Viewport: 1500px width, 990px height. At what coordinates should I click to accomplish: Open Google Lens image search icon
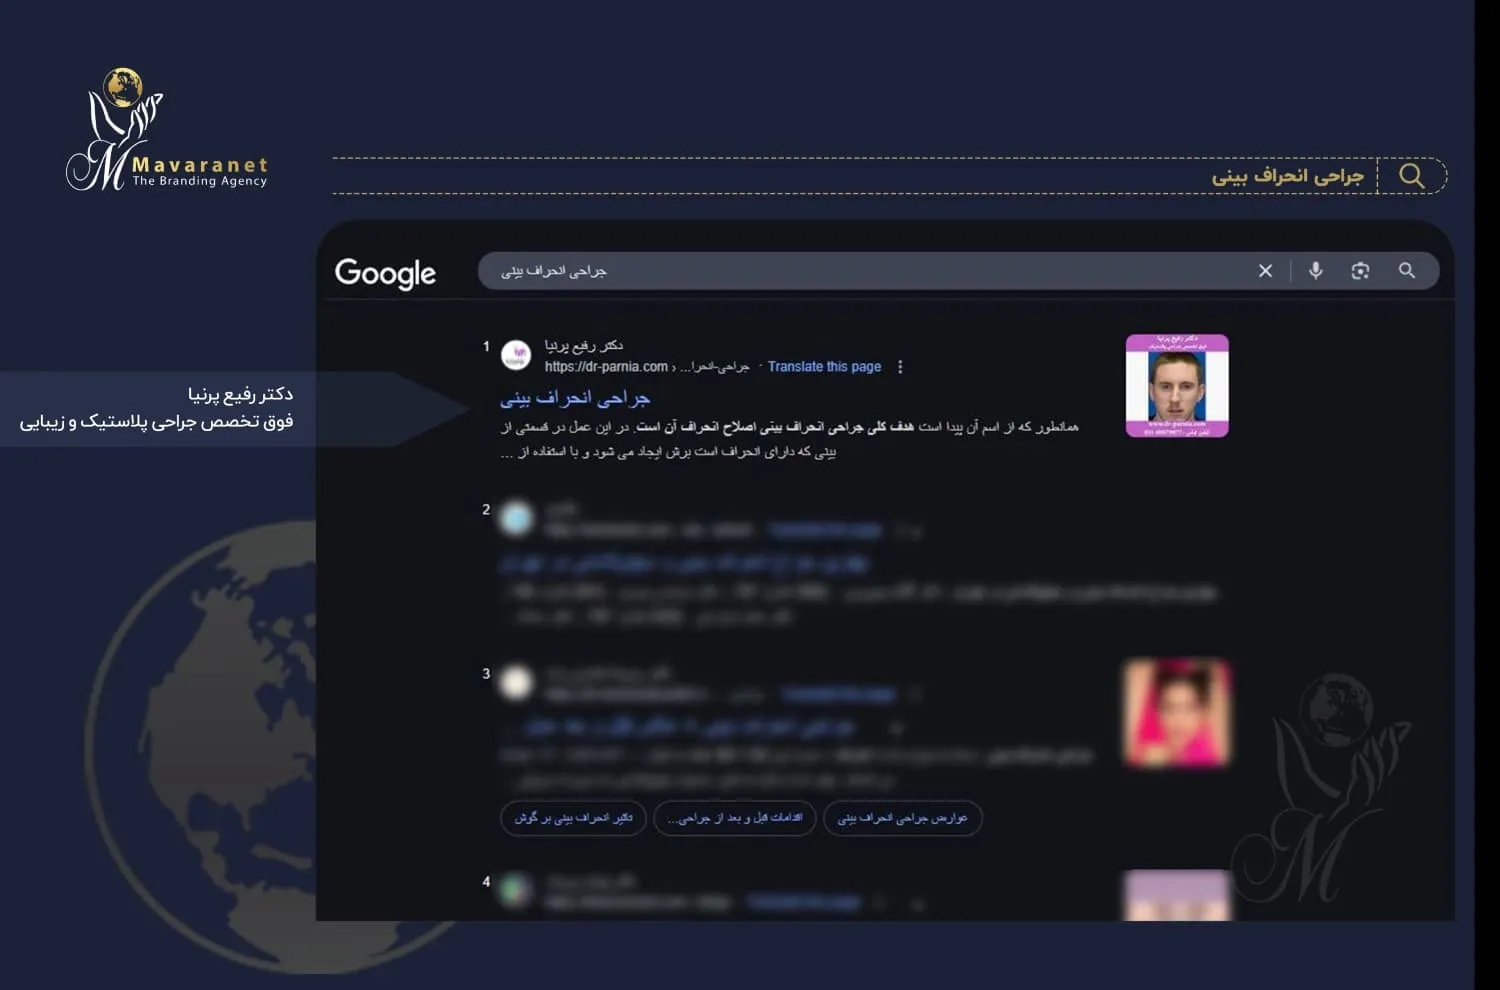click(x=1360, y=271)
